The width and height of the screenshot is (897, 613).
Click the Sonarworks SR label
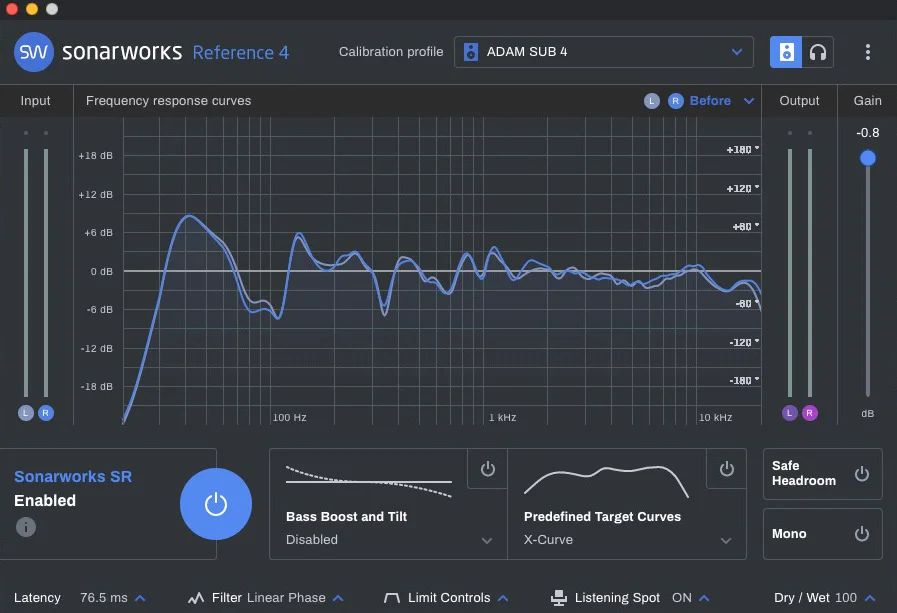click(x=73, y=476)
